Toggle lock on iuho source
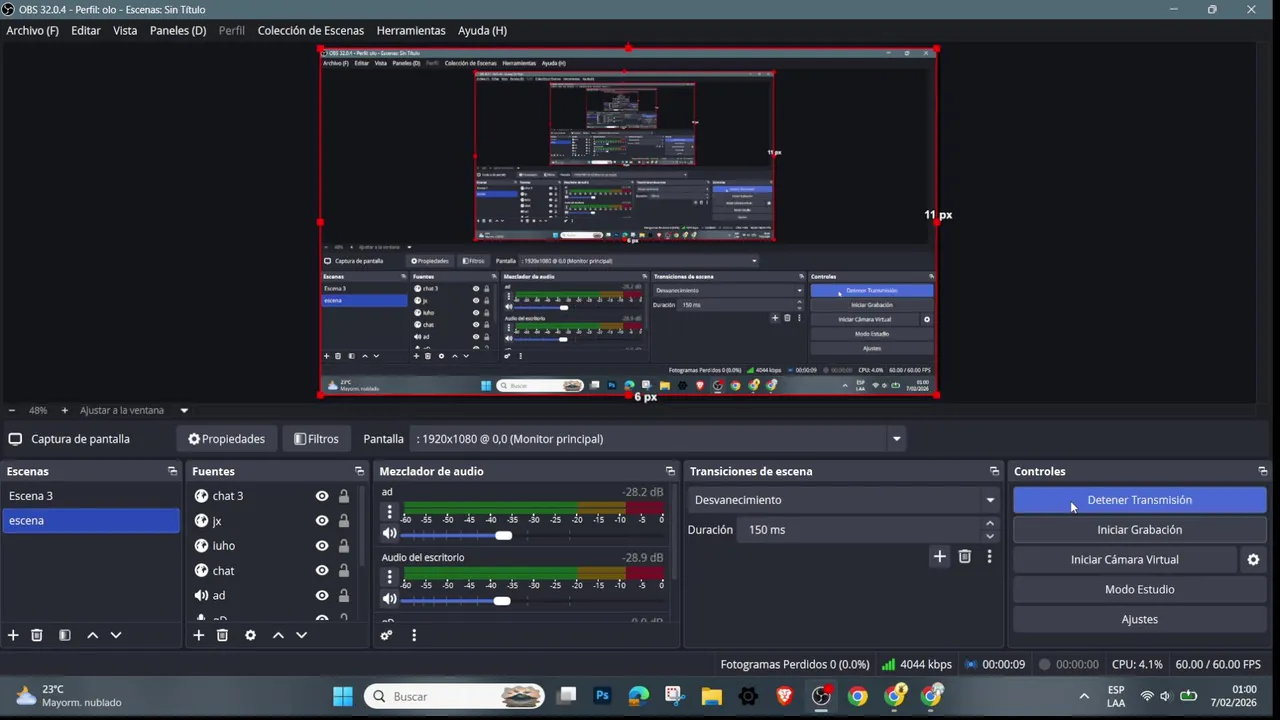1280x720 pixels. point(344,546)
